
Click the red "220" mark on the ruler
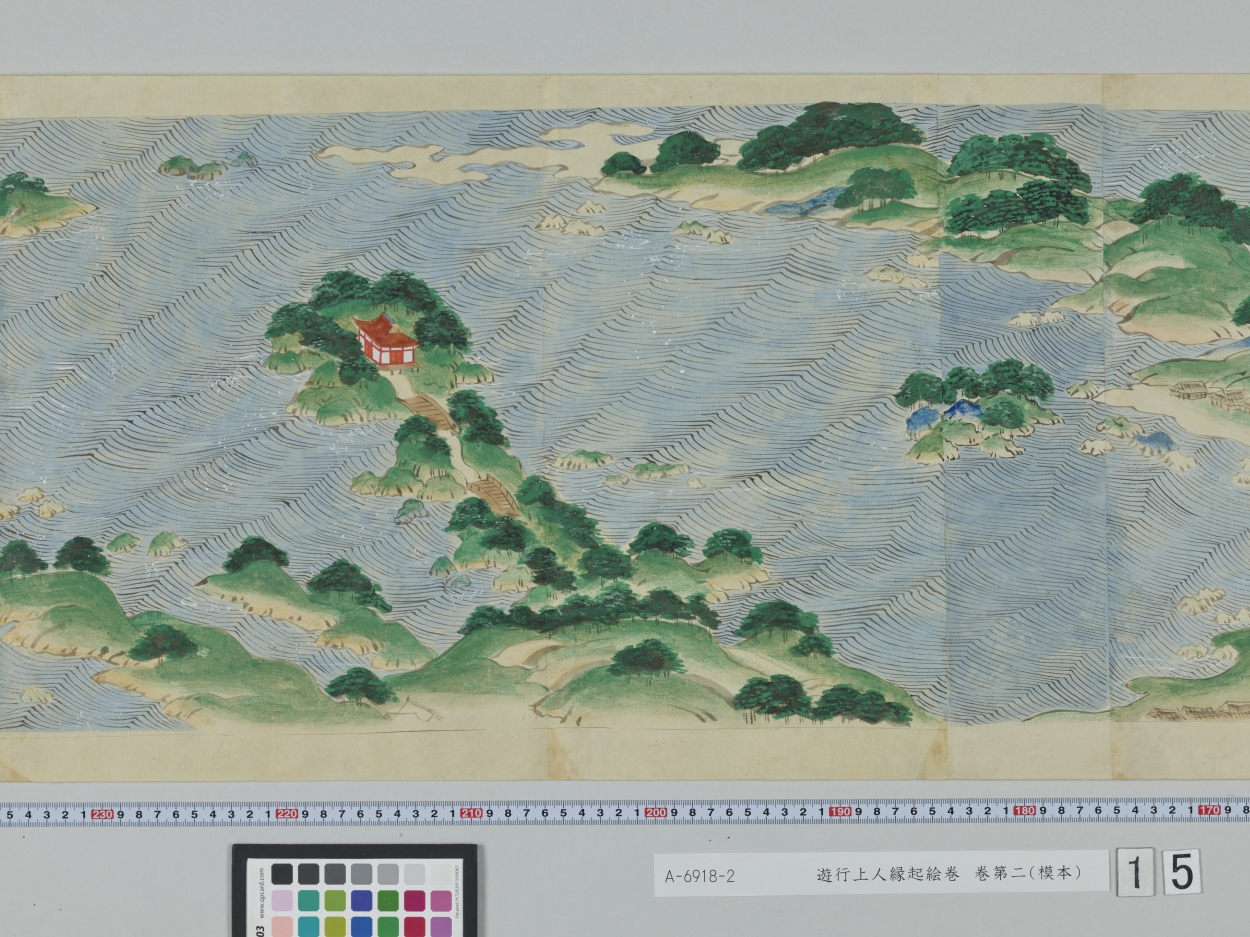pyautogui.click(x=286, y=813)
